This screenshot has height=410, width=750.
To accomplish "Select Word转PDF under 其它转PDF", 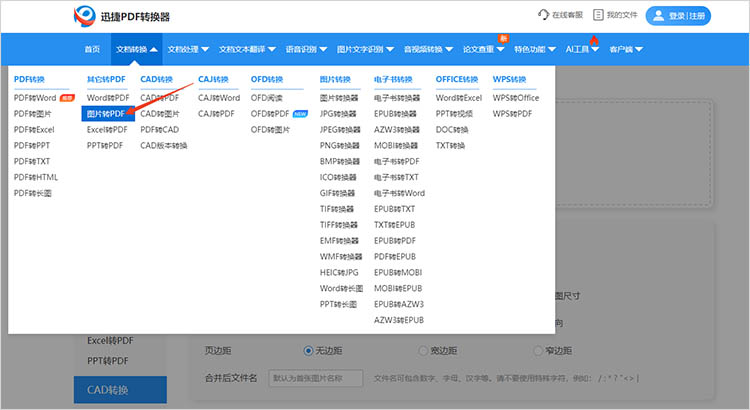I will [x=108, y=98].
